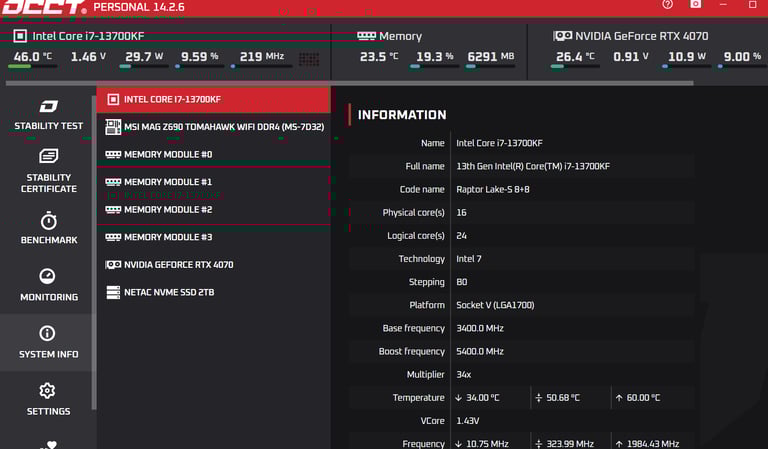Select Netac NVMe SSD 2TB entry
Image resolution: width=768 pixels, height=449 pixels.
214,292
